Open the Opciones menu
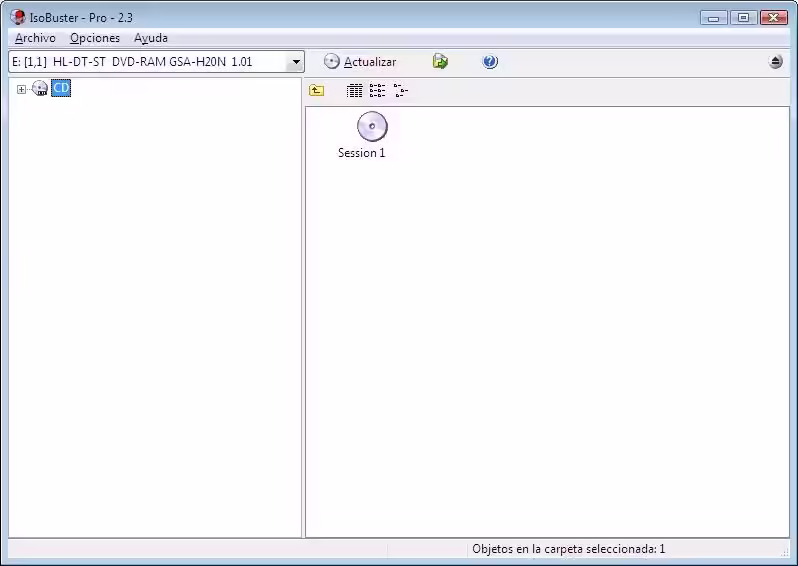 [95, 38]
